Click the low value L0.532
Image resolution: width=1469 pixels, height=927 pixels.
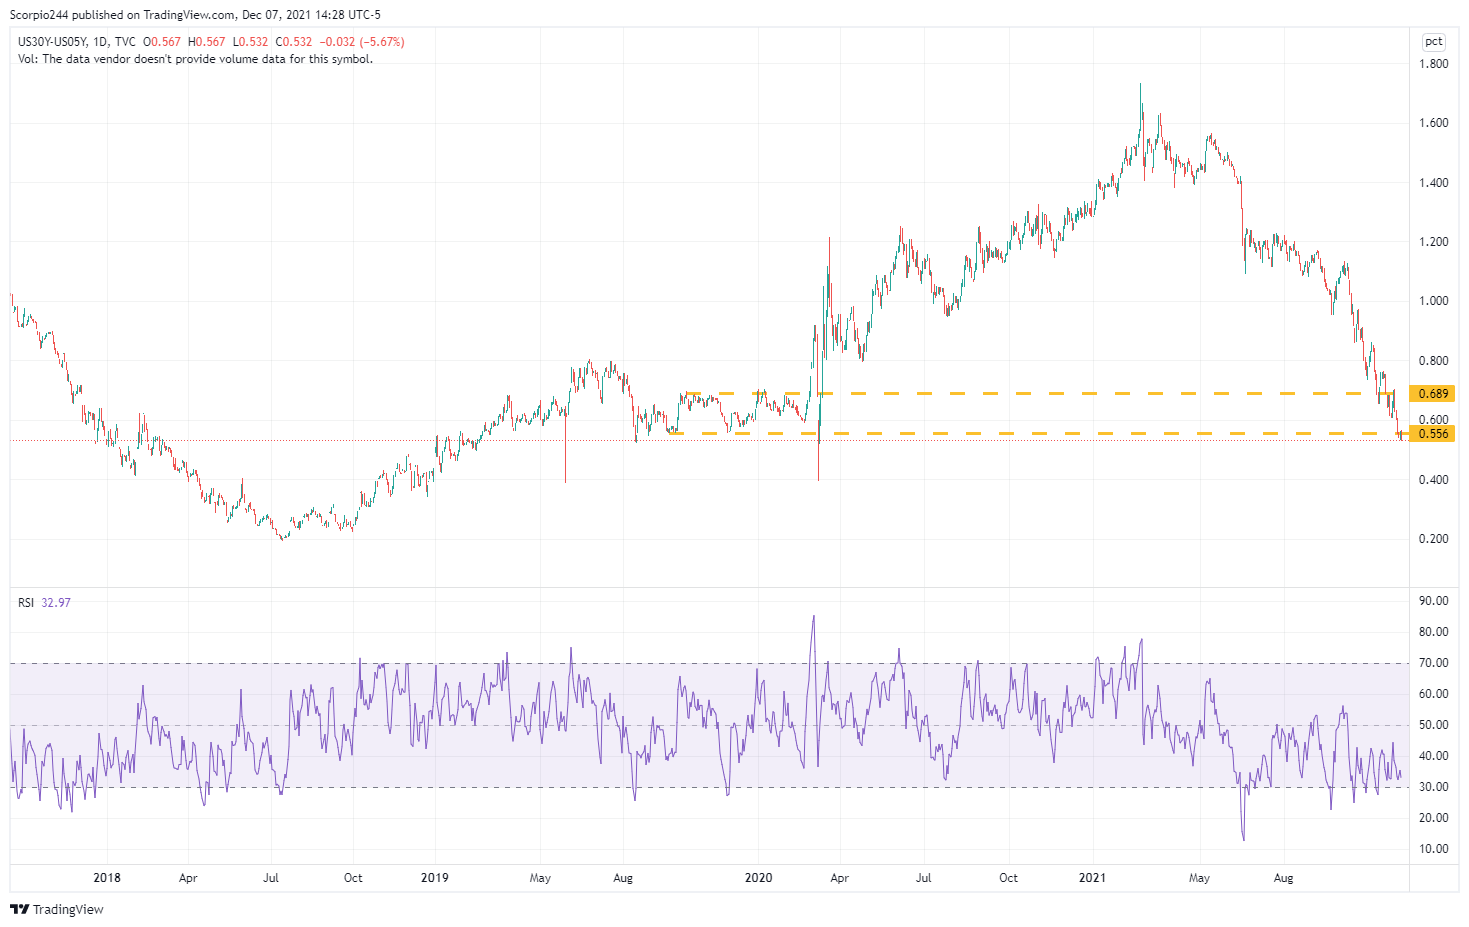[x=250, y=42]
